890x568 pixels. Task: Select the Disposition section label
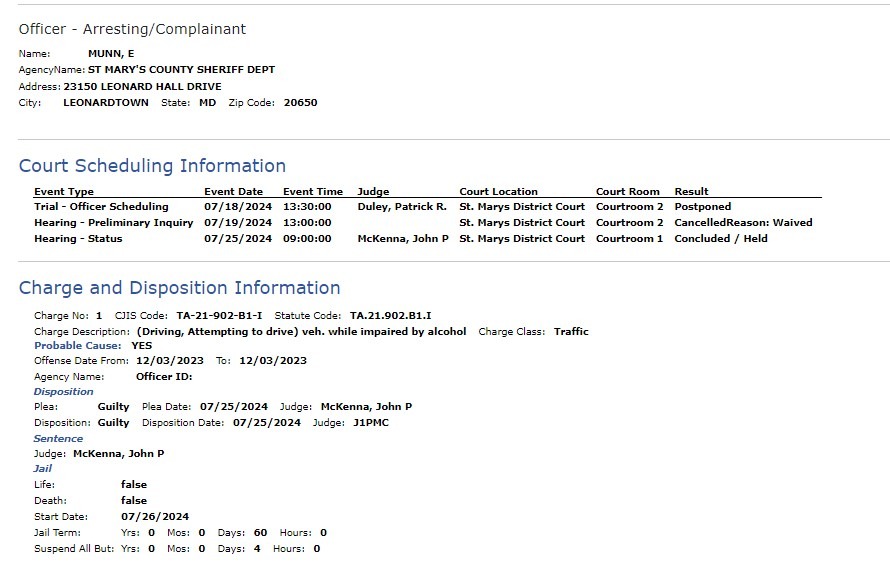coord(64,392)
